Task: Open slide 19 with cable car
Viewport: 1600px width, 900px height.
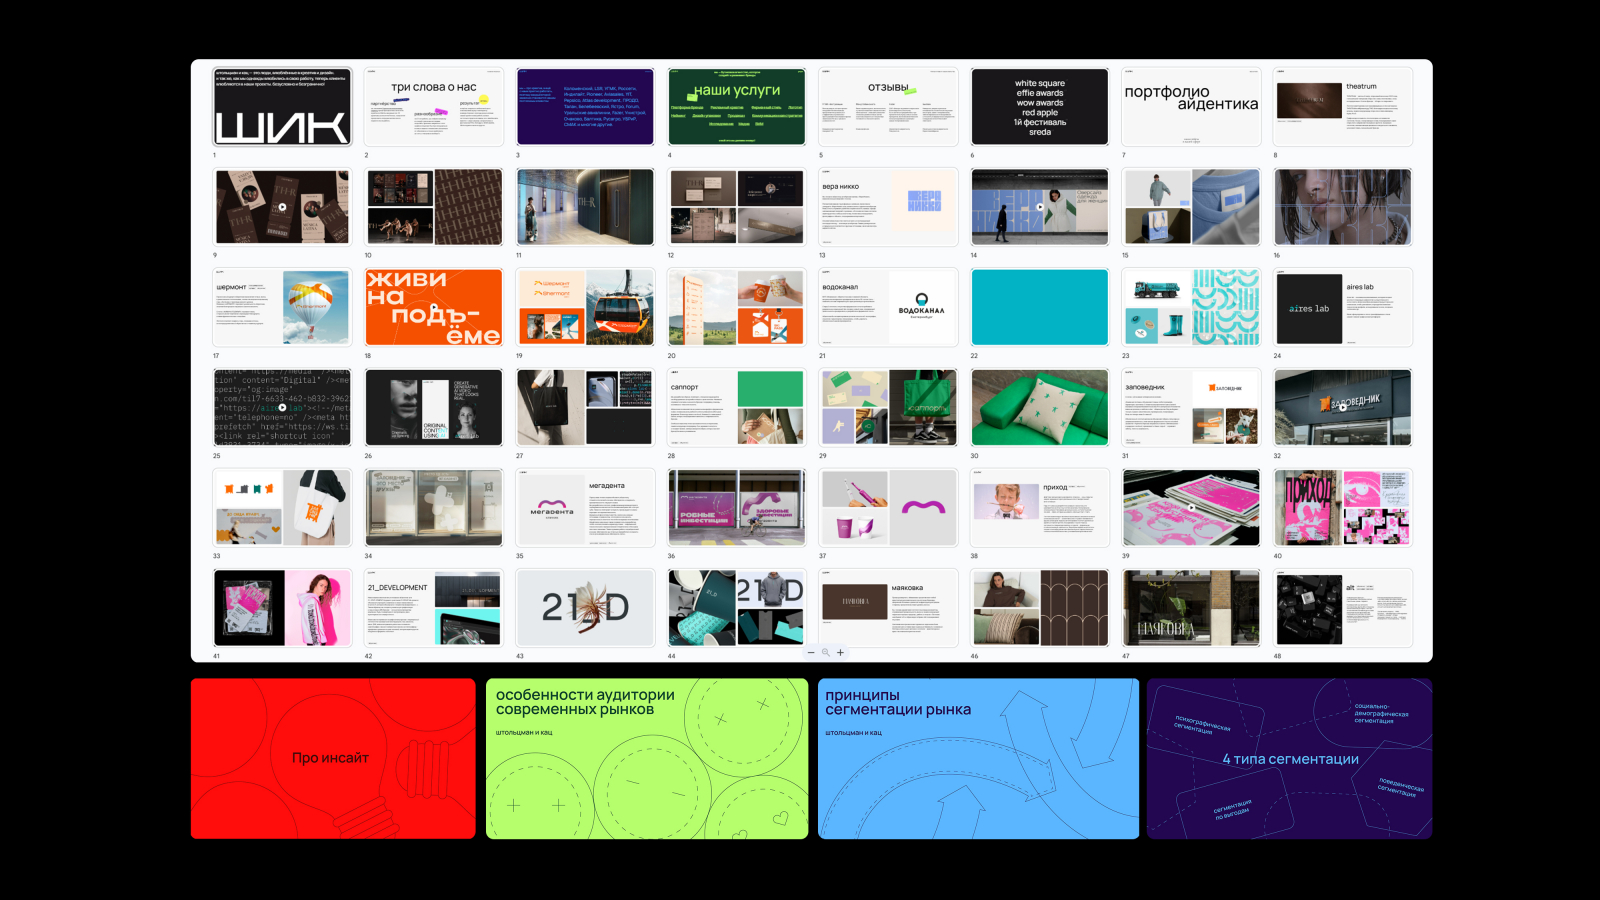Action: (x=585, y=307)
